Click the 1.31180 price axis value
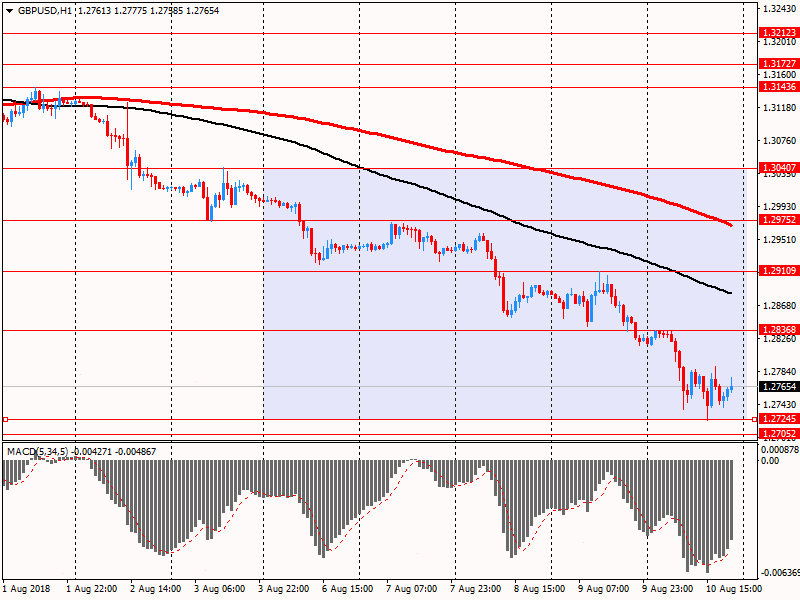The width and height of the screenshot is (800, 600). coord(780,108)
